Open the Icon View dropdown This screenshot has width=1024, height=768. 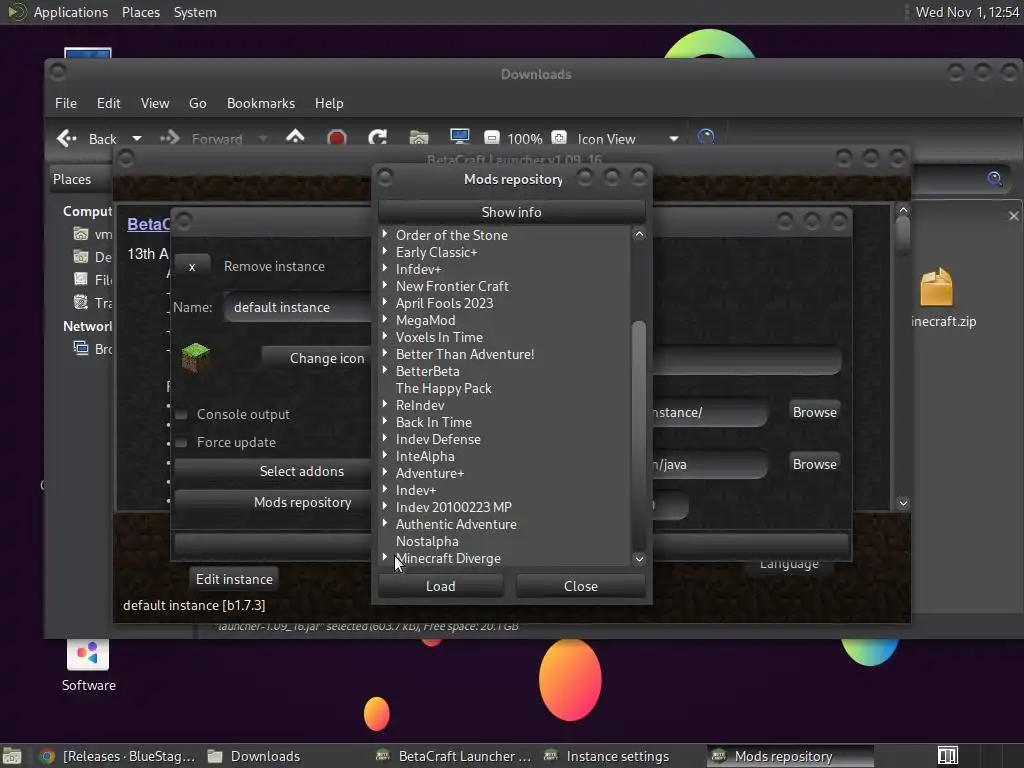(x=674, y=138)
